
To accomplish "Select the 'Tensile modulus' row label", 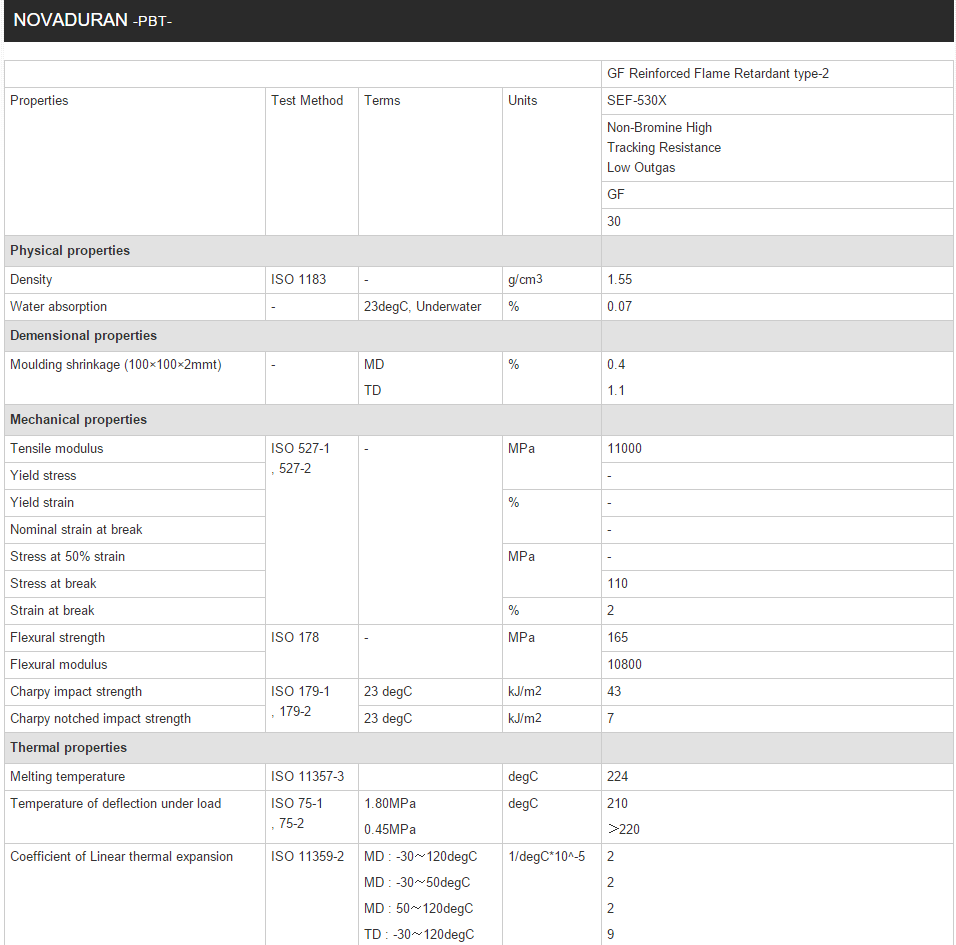I will pos(57,449).
